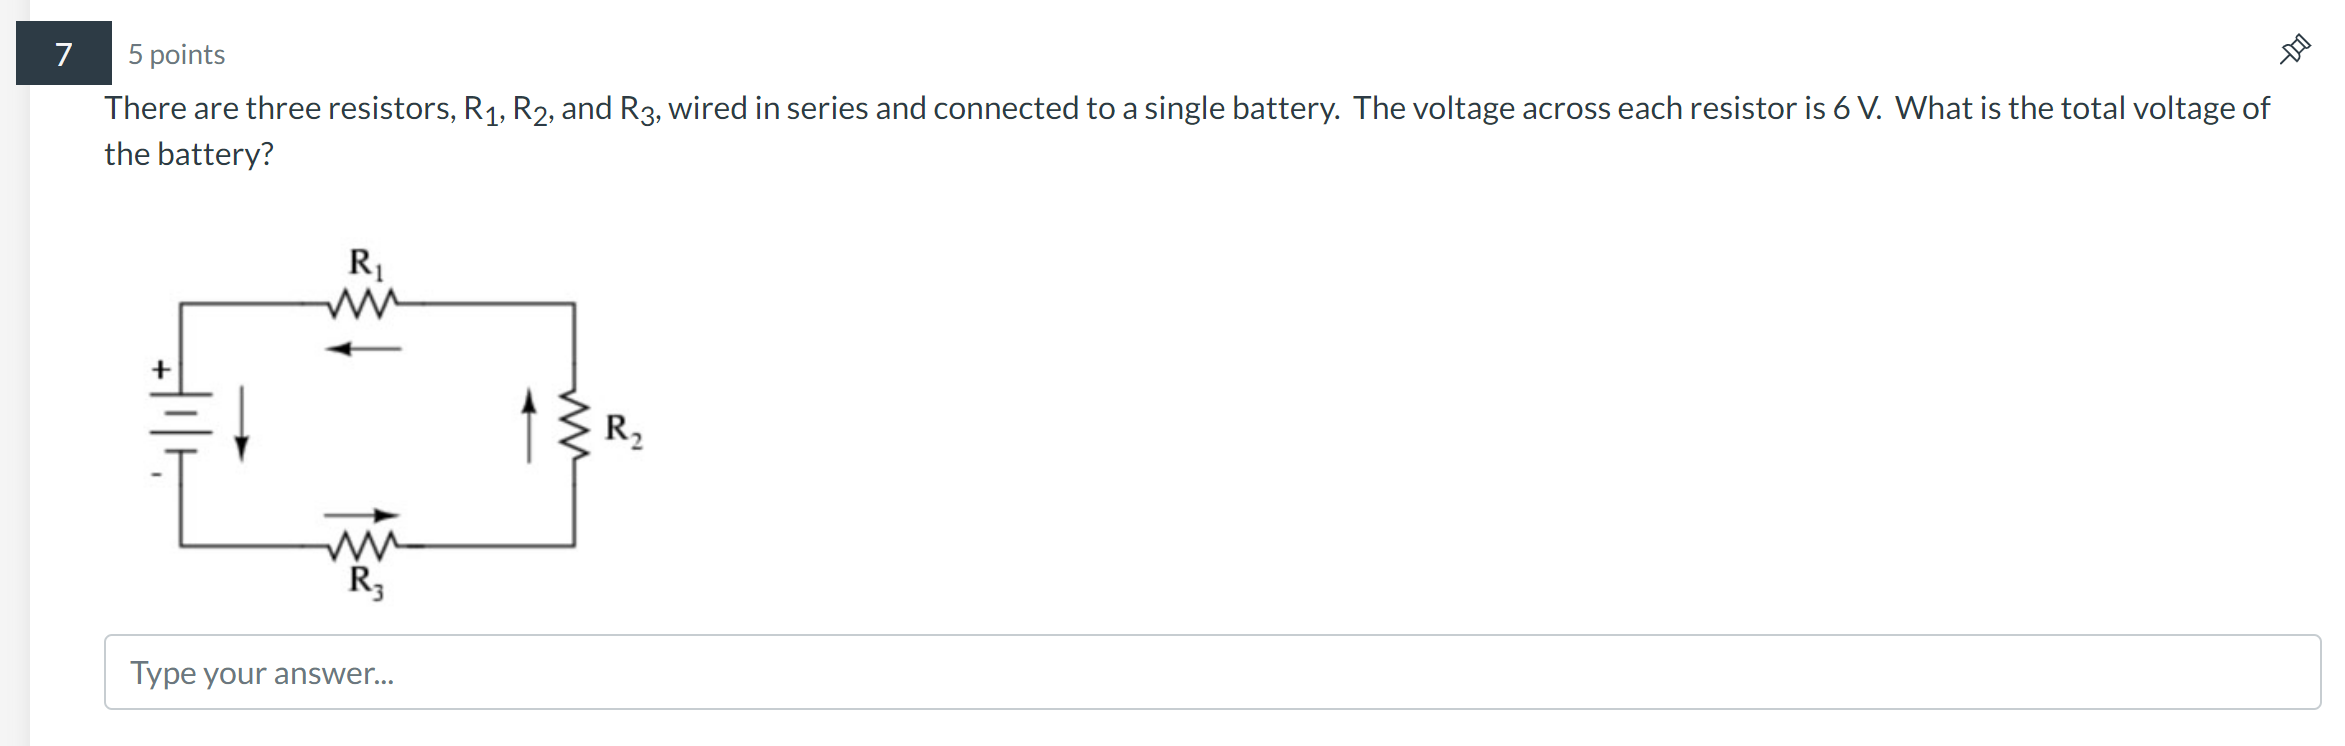Open the question 7 number badge
The image size is (2345, 746).
coord(62,53)
